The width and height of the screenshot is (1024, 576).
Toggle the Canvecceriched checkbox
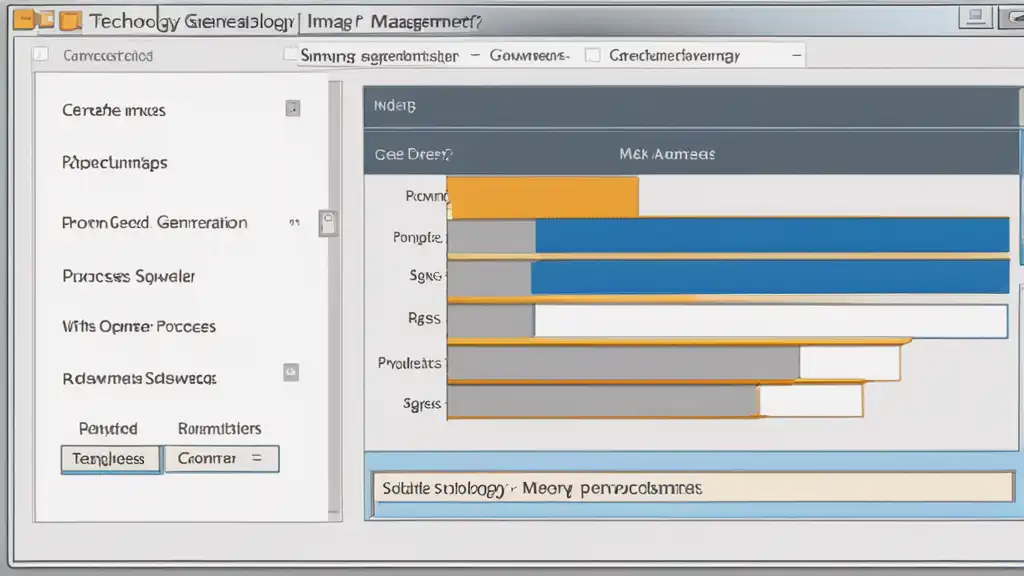[41, 55]
